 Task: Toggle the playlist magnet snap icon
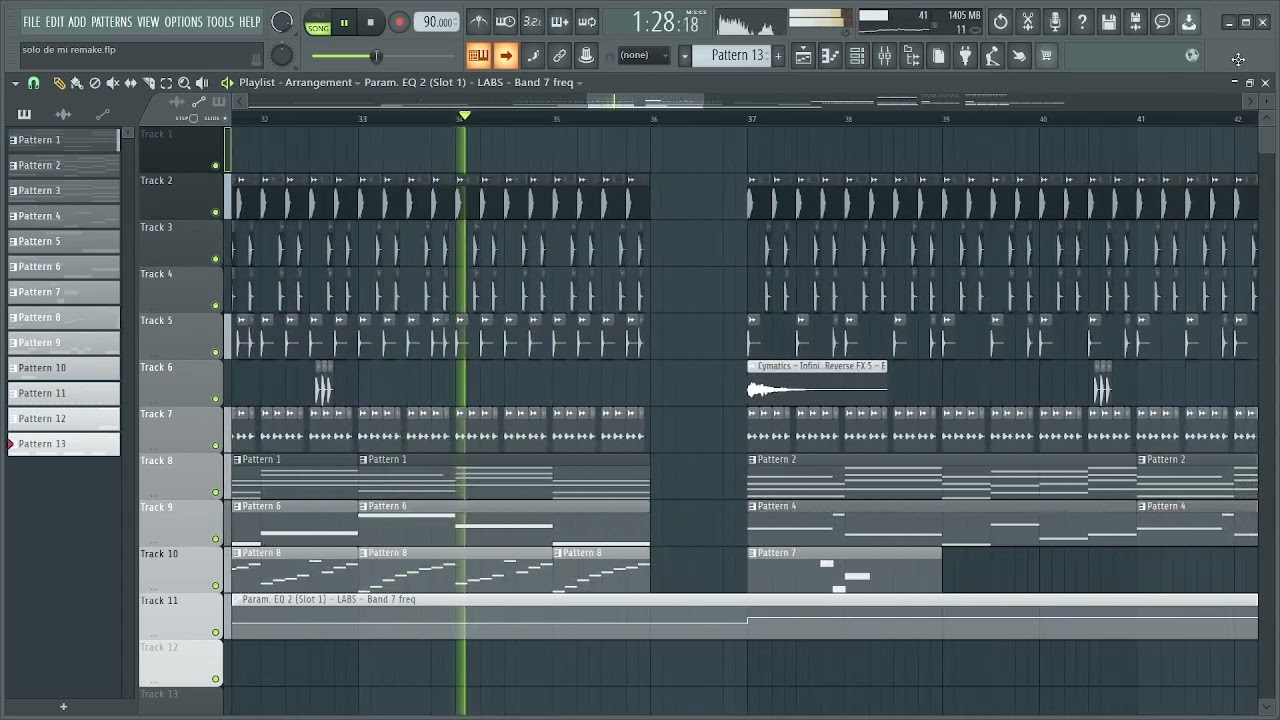click(x=33, y=83)
